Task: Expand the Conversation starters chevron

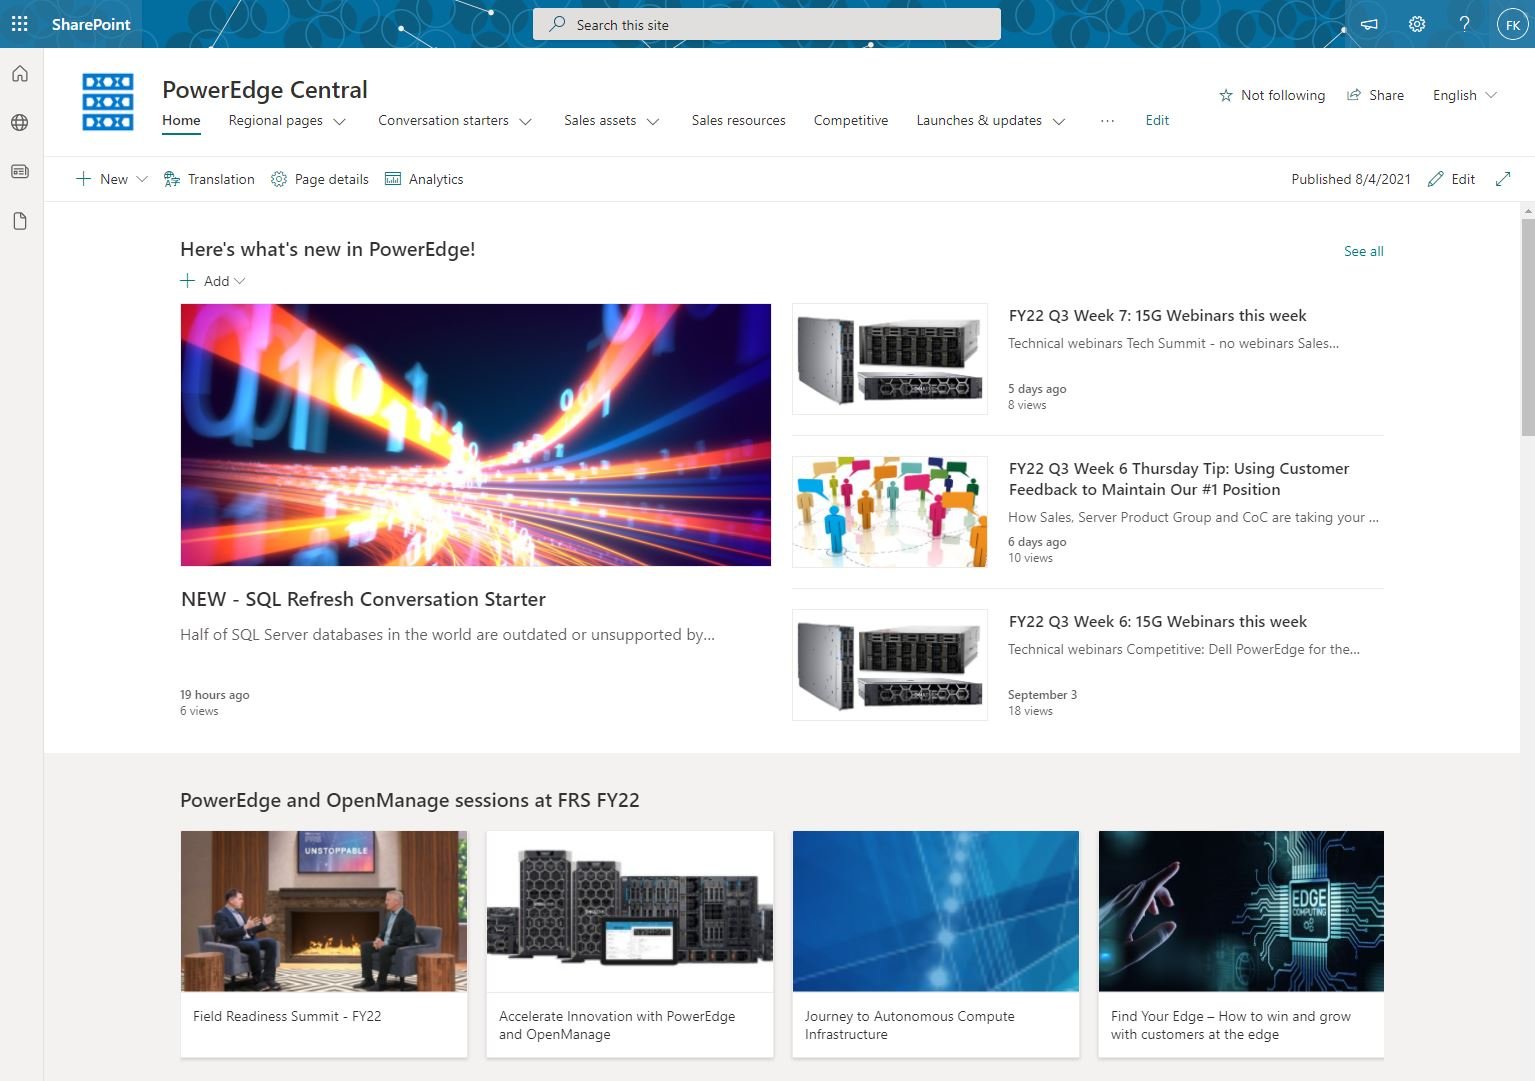Action: [x=526, y=121]
